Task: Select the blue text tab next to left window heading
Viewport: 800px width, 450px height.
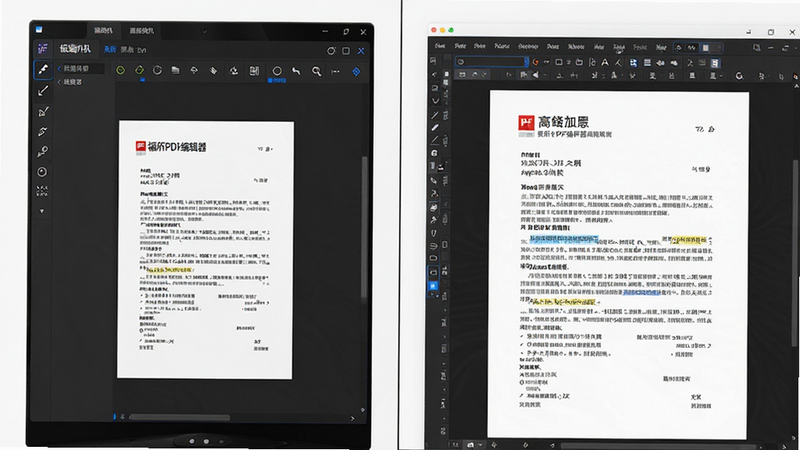Action: 110,49
